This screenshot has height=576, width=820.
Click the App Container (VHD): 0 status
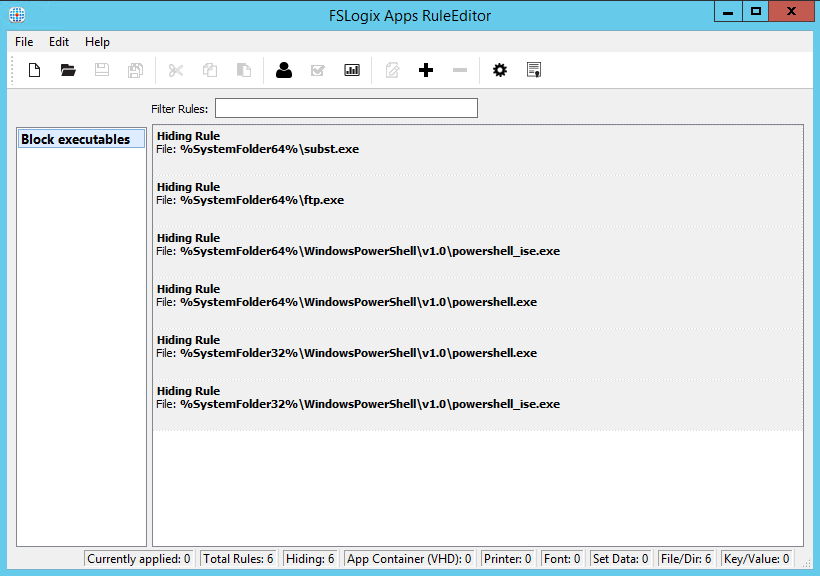tap(409, 559)
